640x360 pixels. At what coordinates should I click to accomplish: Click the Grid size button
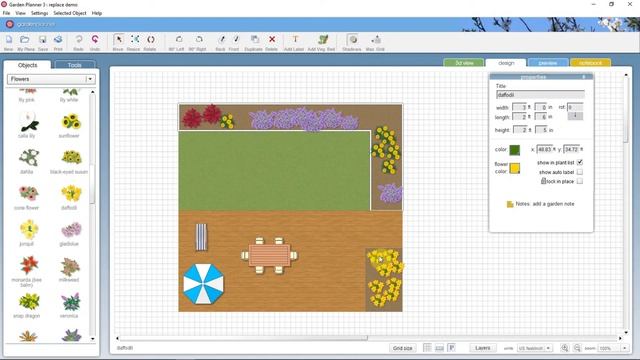click(402, 348)
